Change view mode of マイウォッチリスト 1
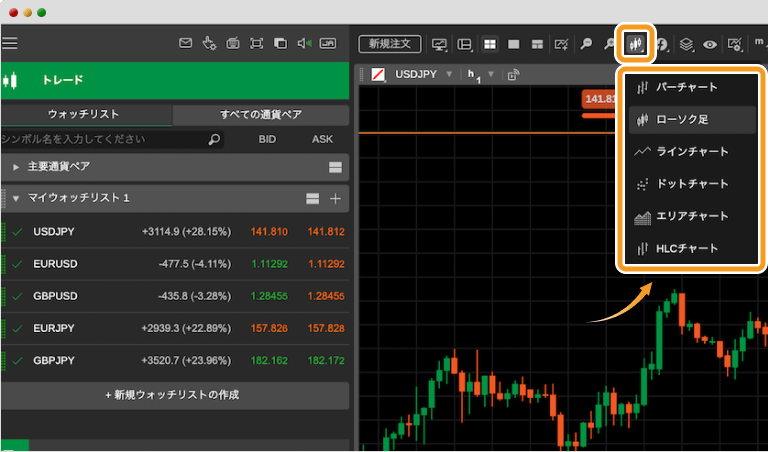768x452 pixels. coord(312,198)
